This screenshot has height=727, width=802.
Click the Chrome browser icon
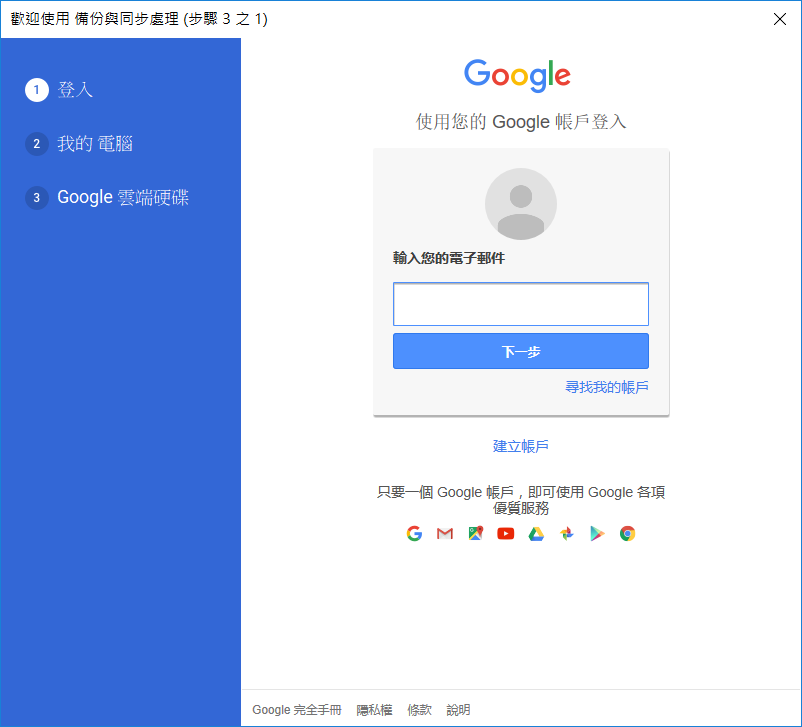tap(628, 534)
